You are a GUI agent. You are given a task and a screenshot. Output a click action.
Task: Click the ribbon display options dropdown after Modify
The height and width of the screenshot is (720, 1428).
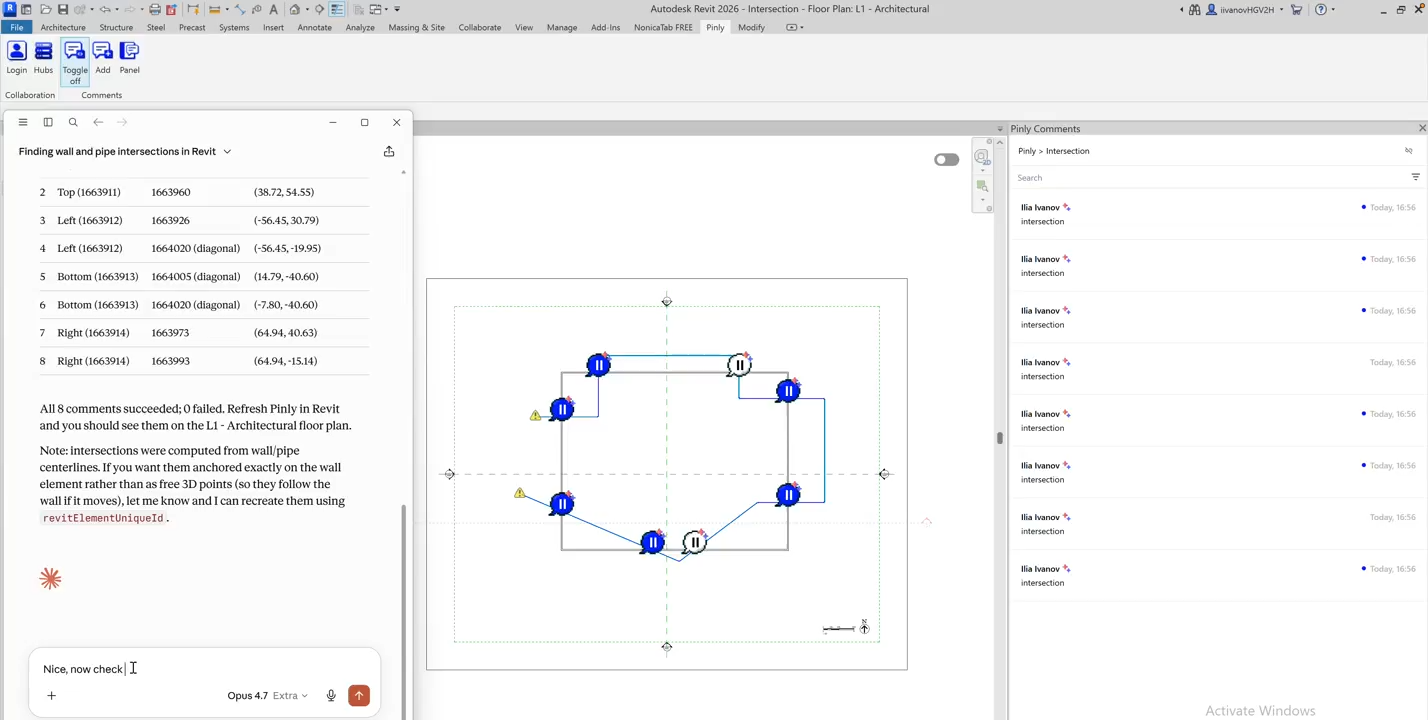tap(794, 27)
